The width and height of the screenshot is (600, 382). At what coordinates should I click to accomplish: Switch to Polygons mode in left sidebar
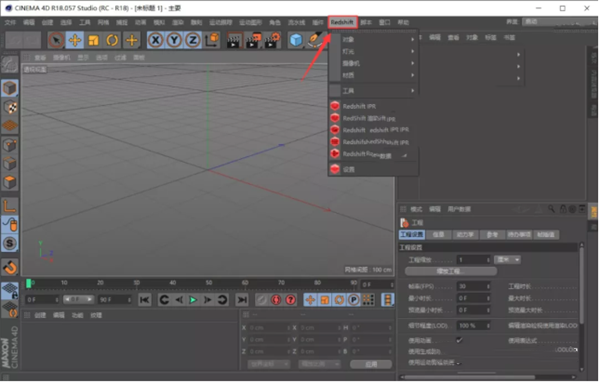click(x=10, y=182)
